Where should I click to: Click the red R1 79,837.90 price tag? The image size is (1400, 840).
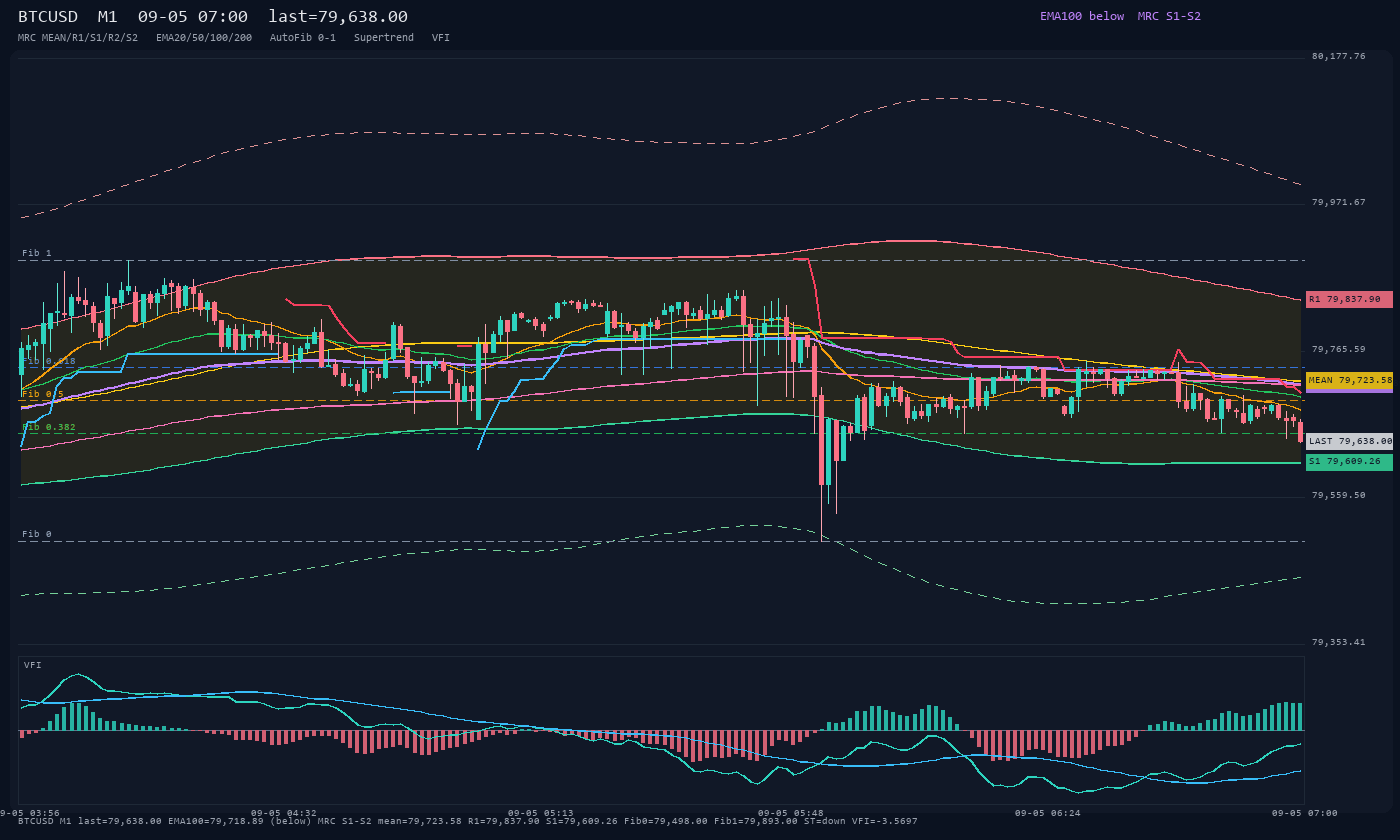pyautogui.click(x=1349, y=299)
